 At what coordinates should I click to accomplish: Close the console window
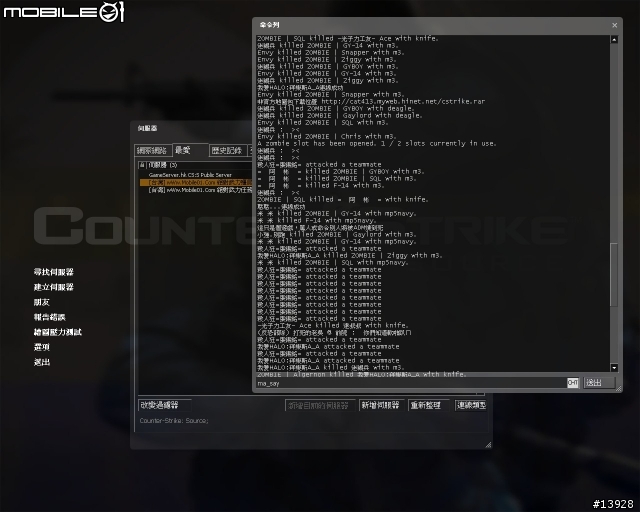click(x=614, y=25)
